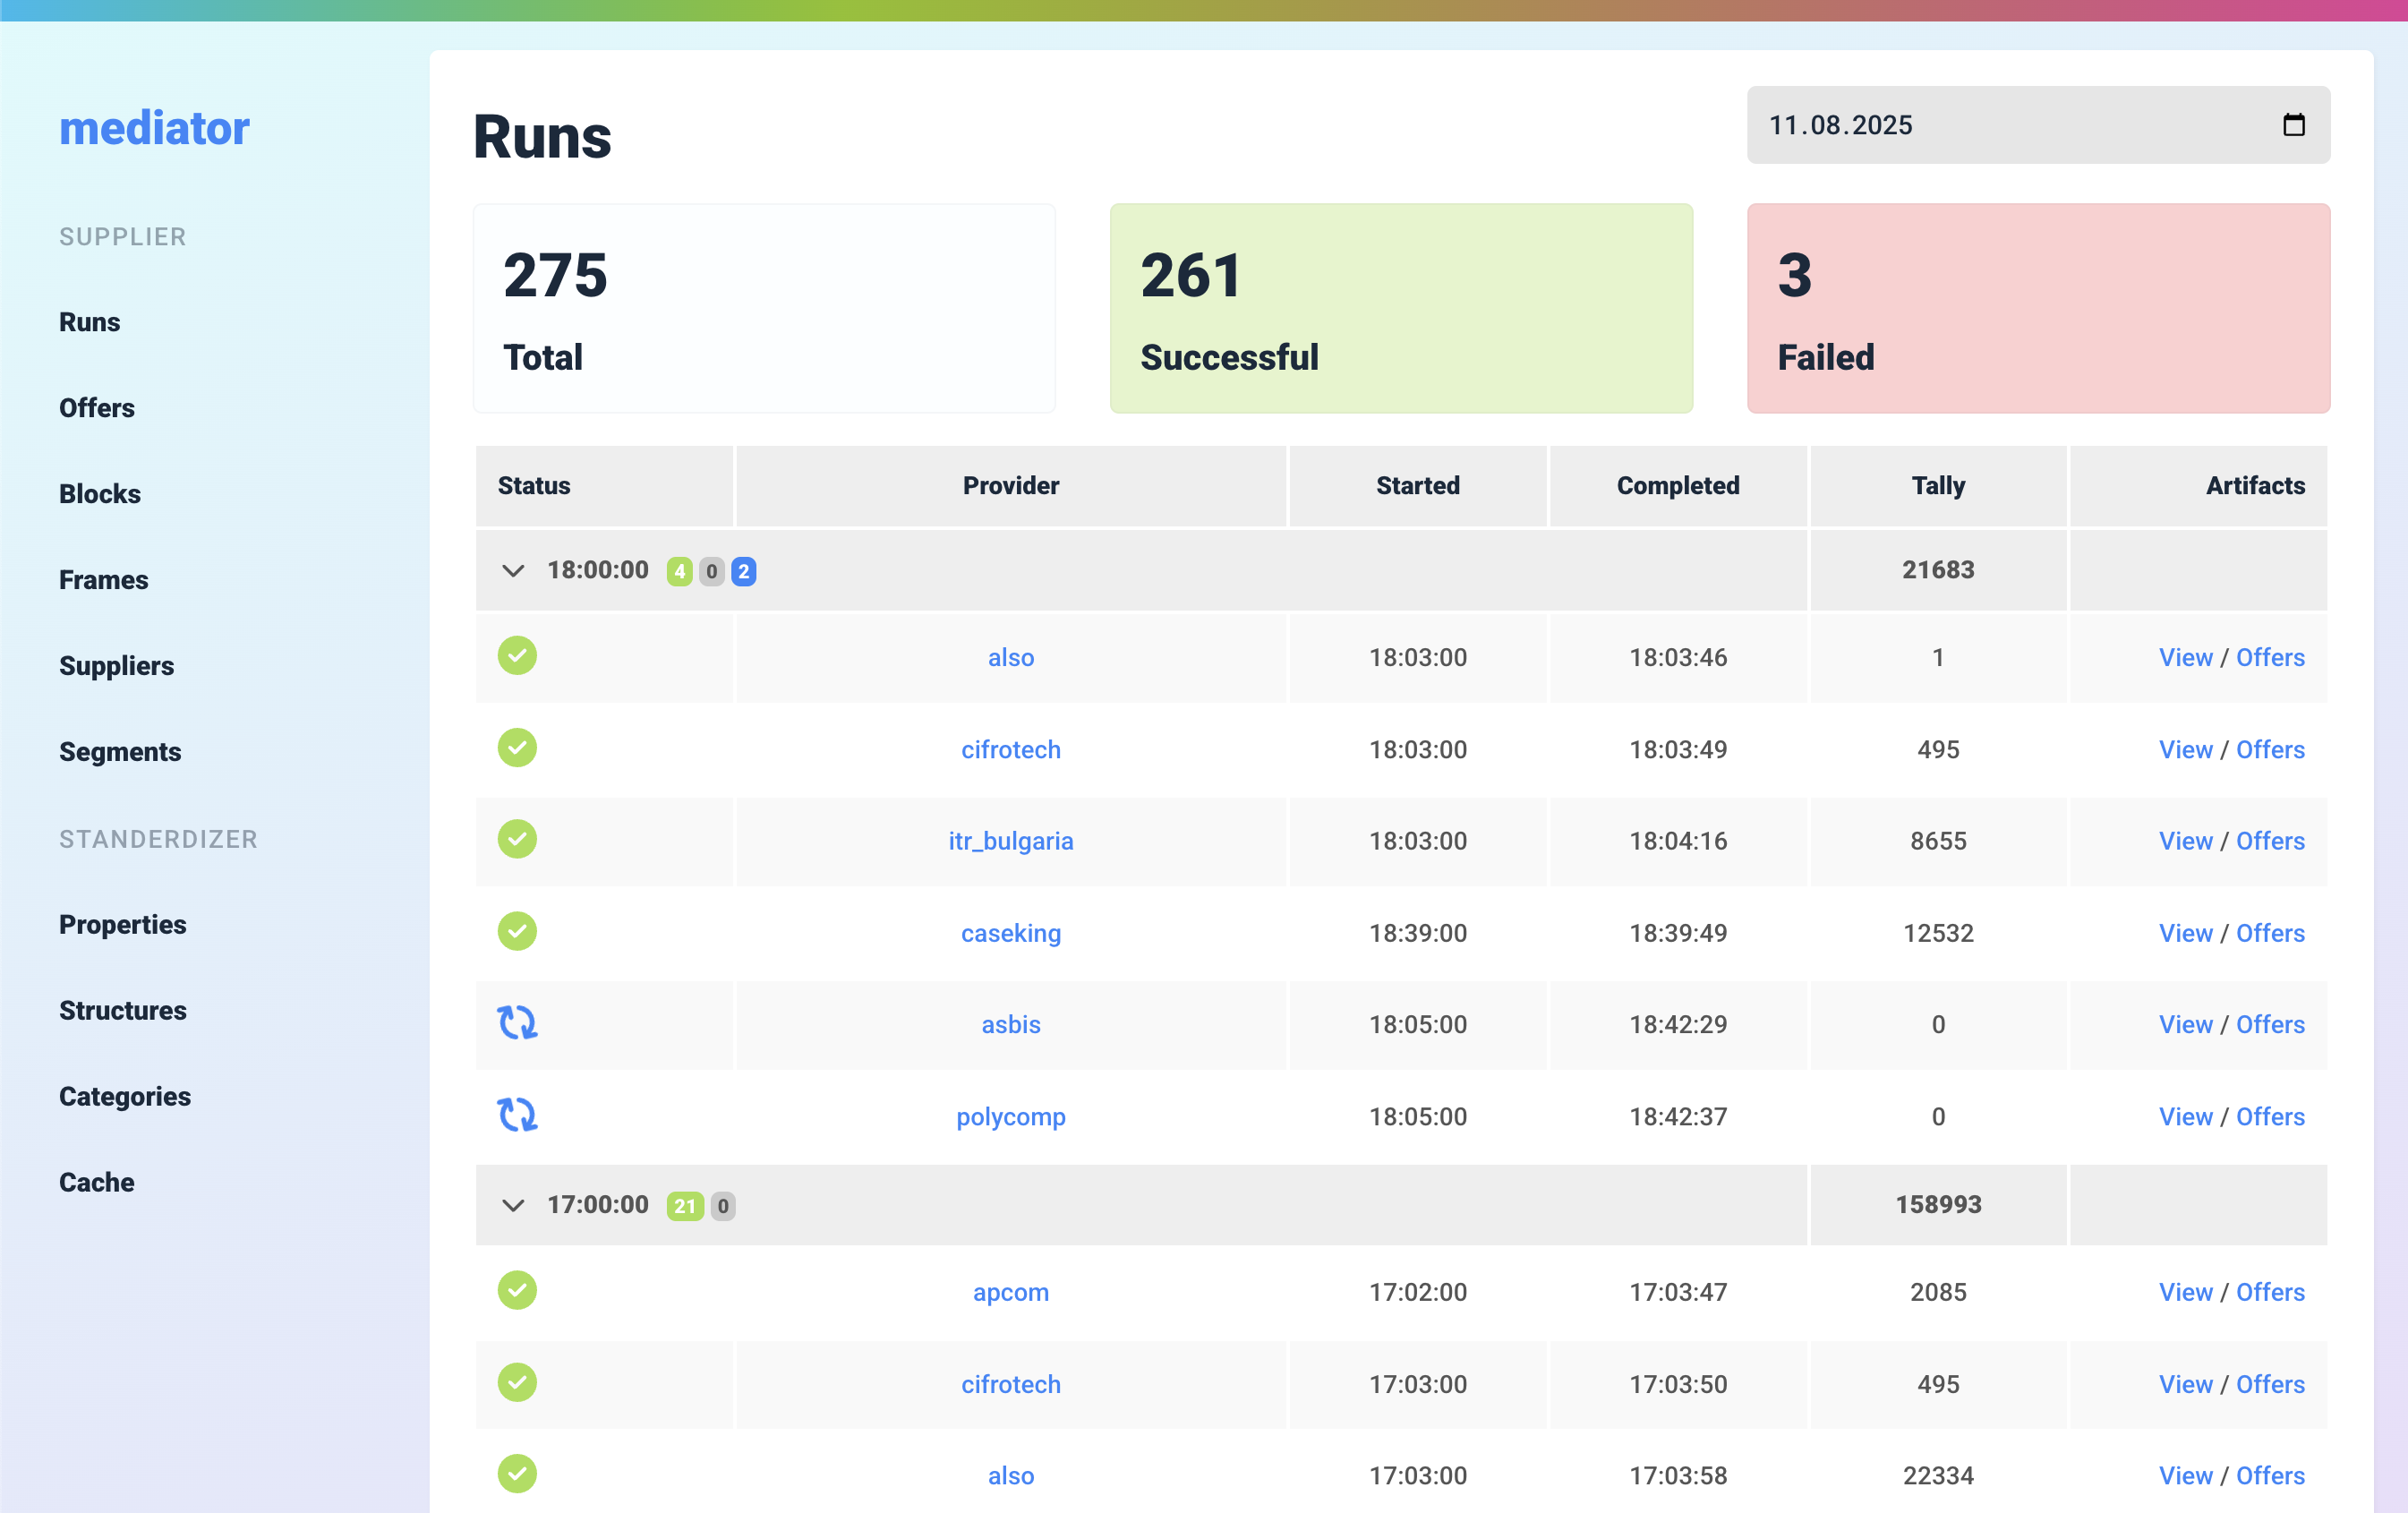Click the checkmark icon on the apcom row
The image size is (2408, 1513).
point(517,1290)
